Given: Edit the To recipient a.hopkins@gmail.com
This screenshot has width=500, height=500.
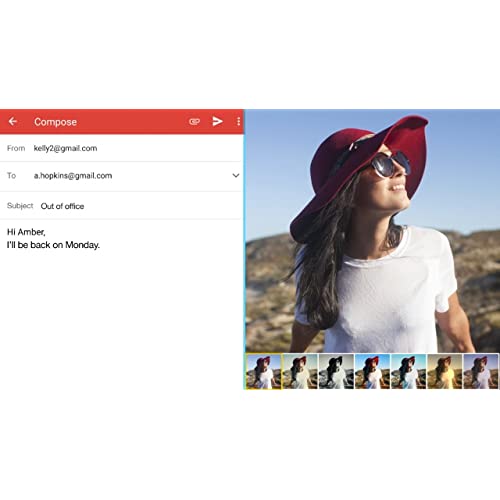Looking at the screenshot, I should [x=73, y=176].
